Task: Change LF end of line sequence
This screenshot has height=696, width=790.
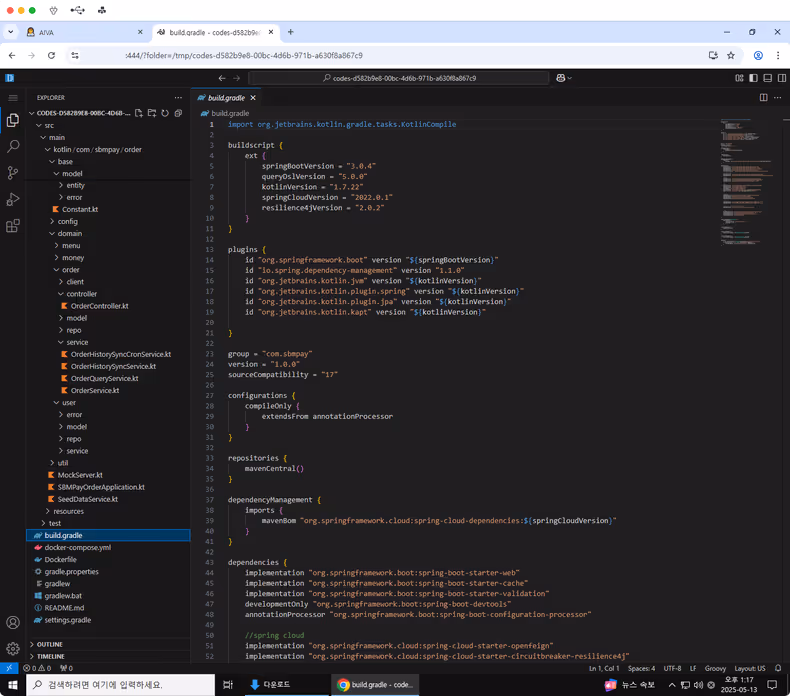Action: coord(693,668)
